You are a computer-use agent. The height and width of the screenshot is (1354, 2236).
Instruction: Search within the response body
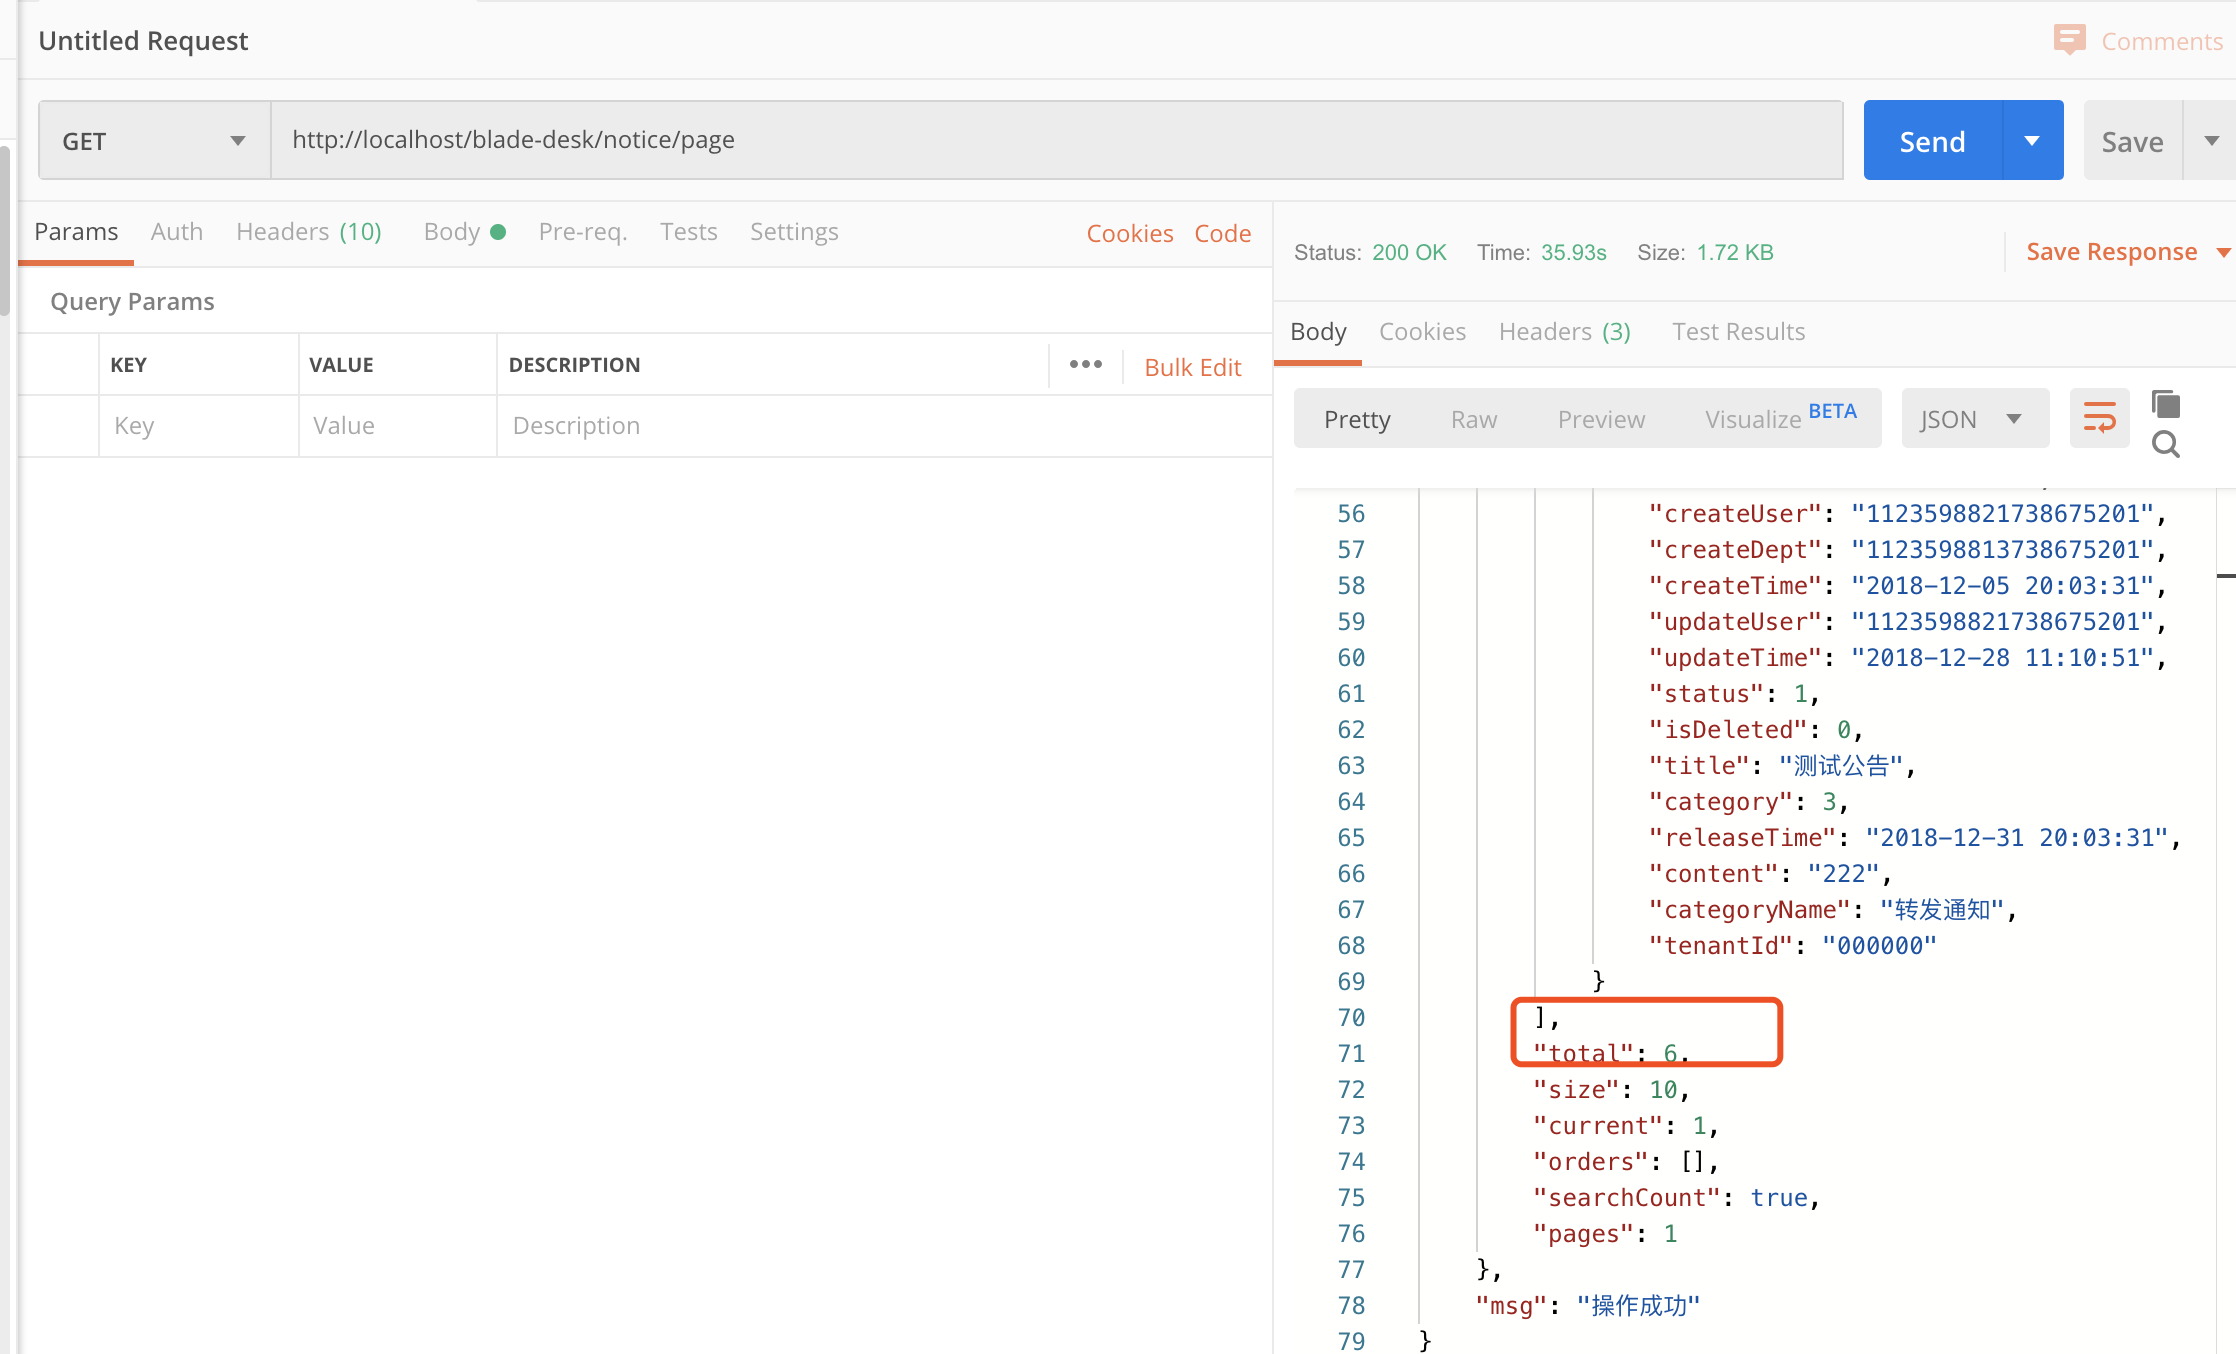2165,444
